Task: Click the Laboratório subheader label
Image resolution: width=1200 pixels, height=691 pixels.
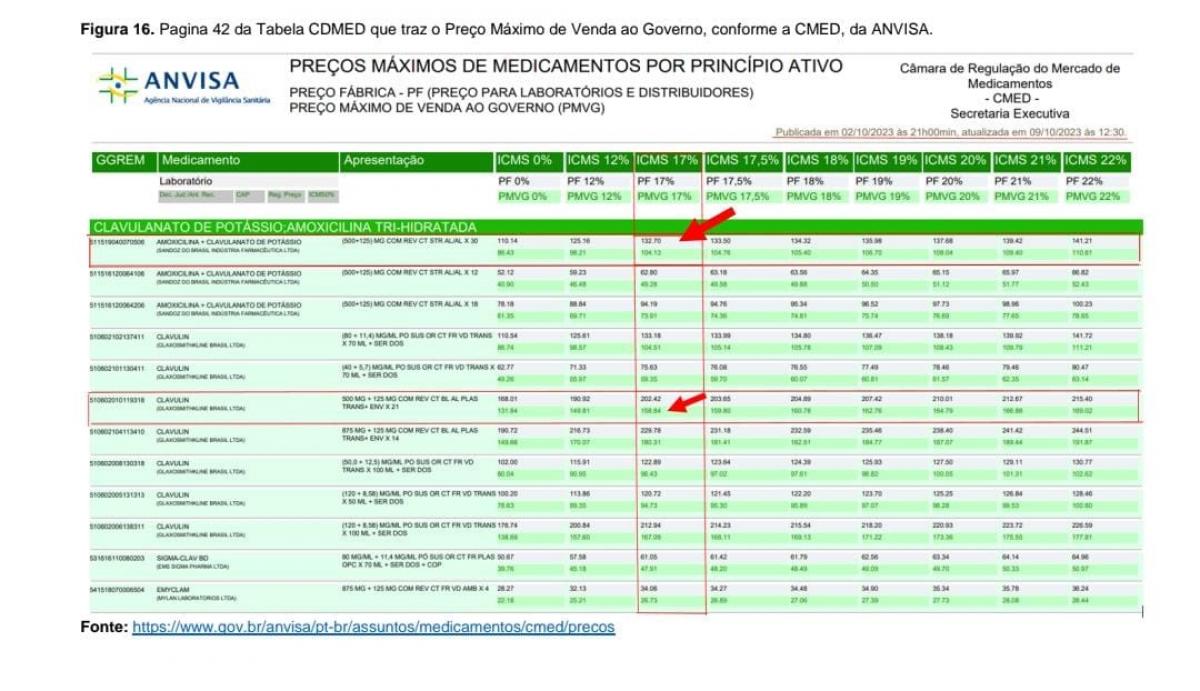Action: pos(186,182)
